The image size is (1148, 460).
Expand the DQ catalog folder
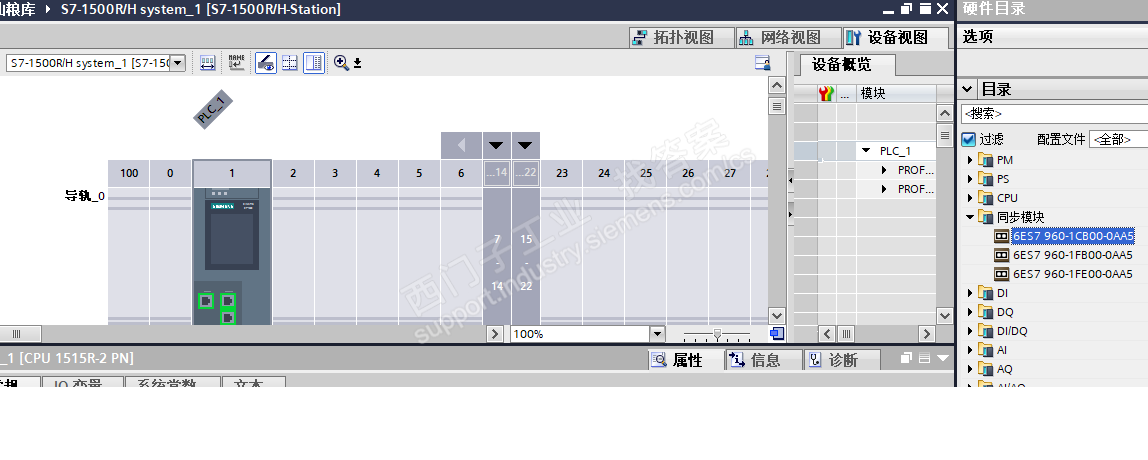[x=970, y=312]
